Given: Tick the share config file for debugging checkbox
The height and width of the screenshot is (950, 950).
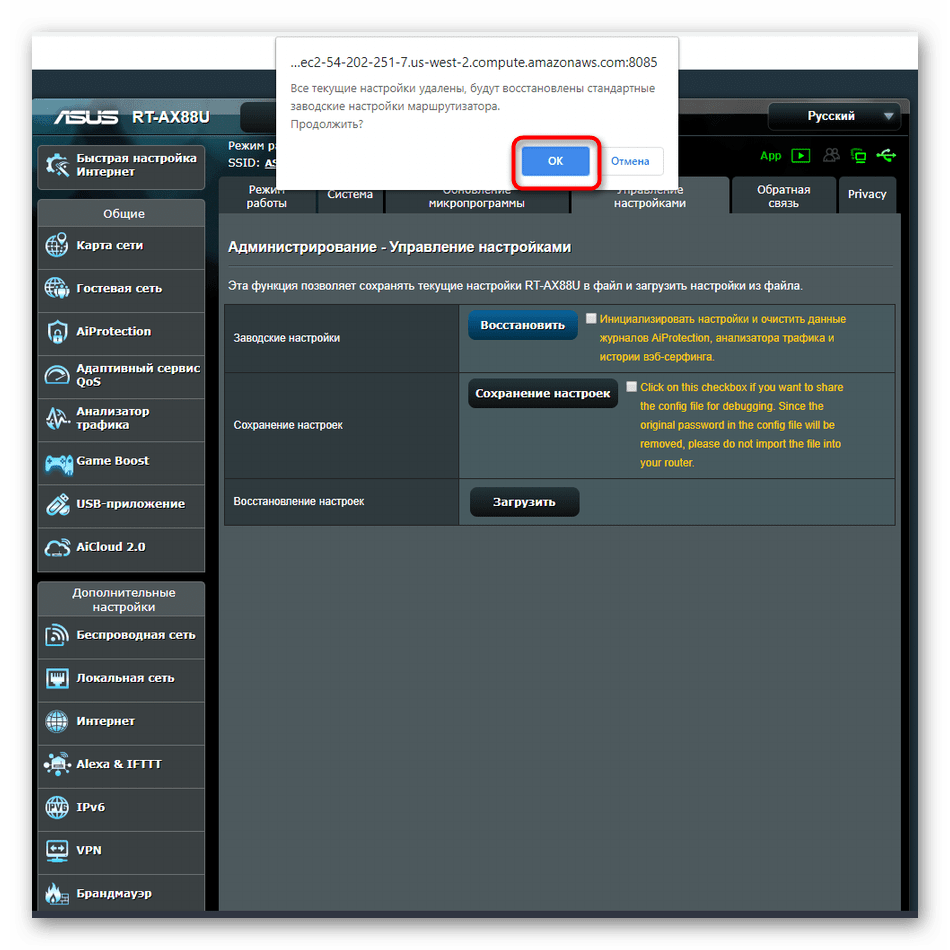Looking at the screenshot, I should [x=631, y=387].
